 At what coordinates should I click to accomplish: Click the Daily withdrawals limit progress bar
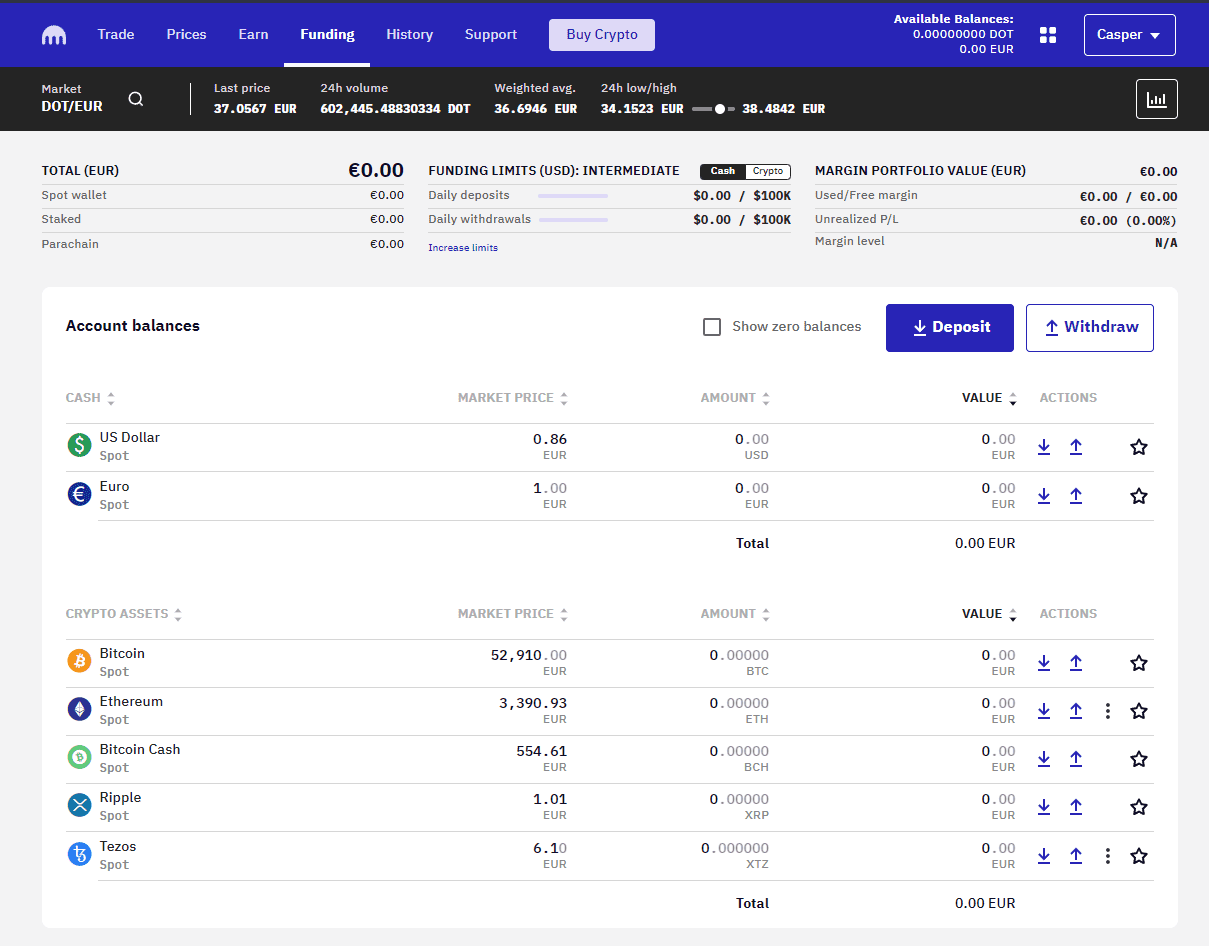573,220
